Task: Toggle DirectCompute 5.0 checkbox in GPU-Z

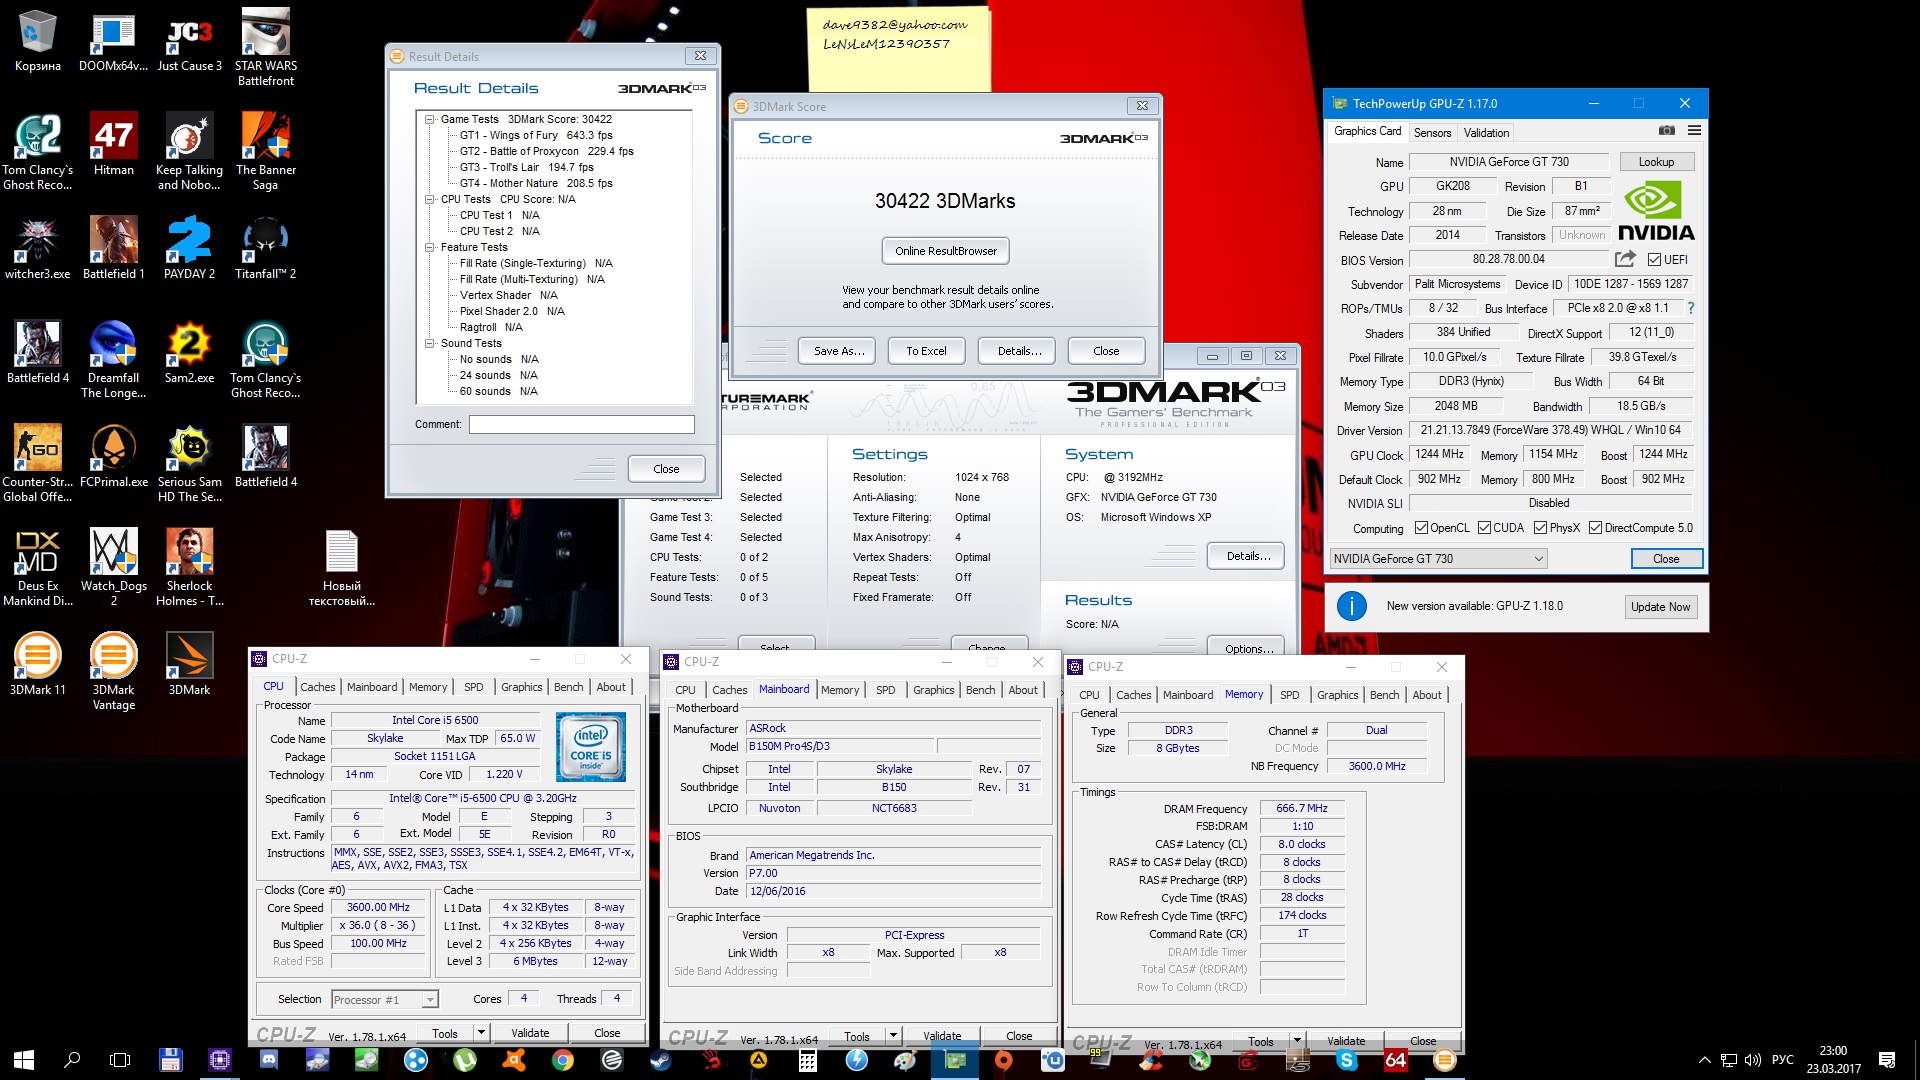Action: 1595,528
